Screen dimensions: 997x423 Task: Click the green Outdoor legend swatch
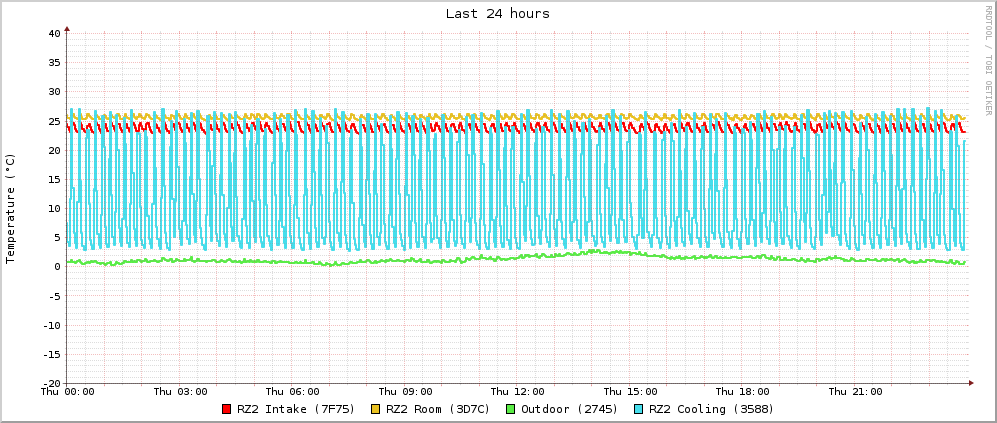click(x=511, y=409)
